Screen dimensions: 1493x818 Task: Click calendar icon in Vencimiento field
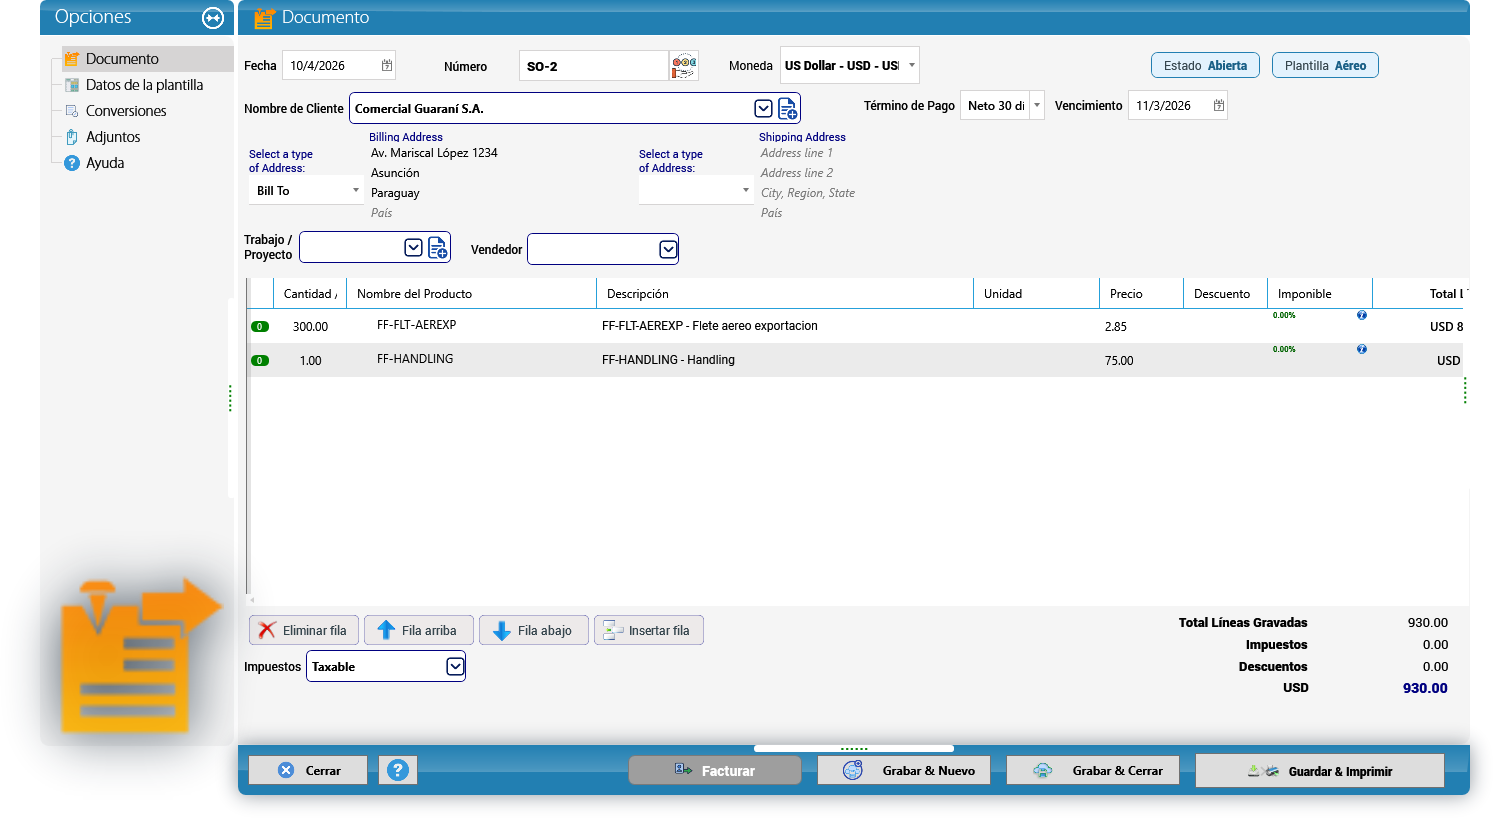(x=1218, y=105)
